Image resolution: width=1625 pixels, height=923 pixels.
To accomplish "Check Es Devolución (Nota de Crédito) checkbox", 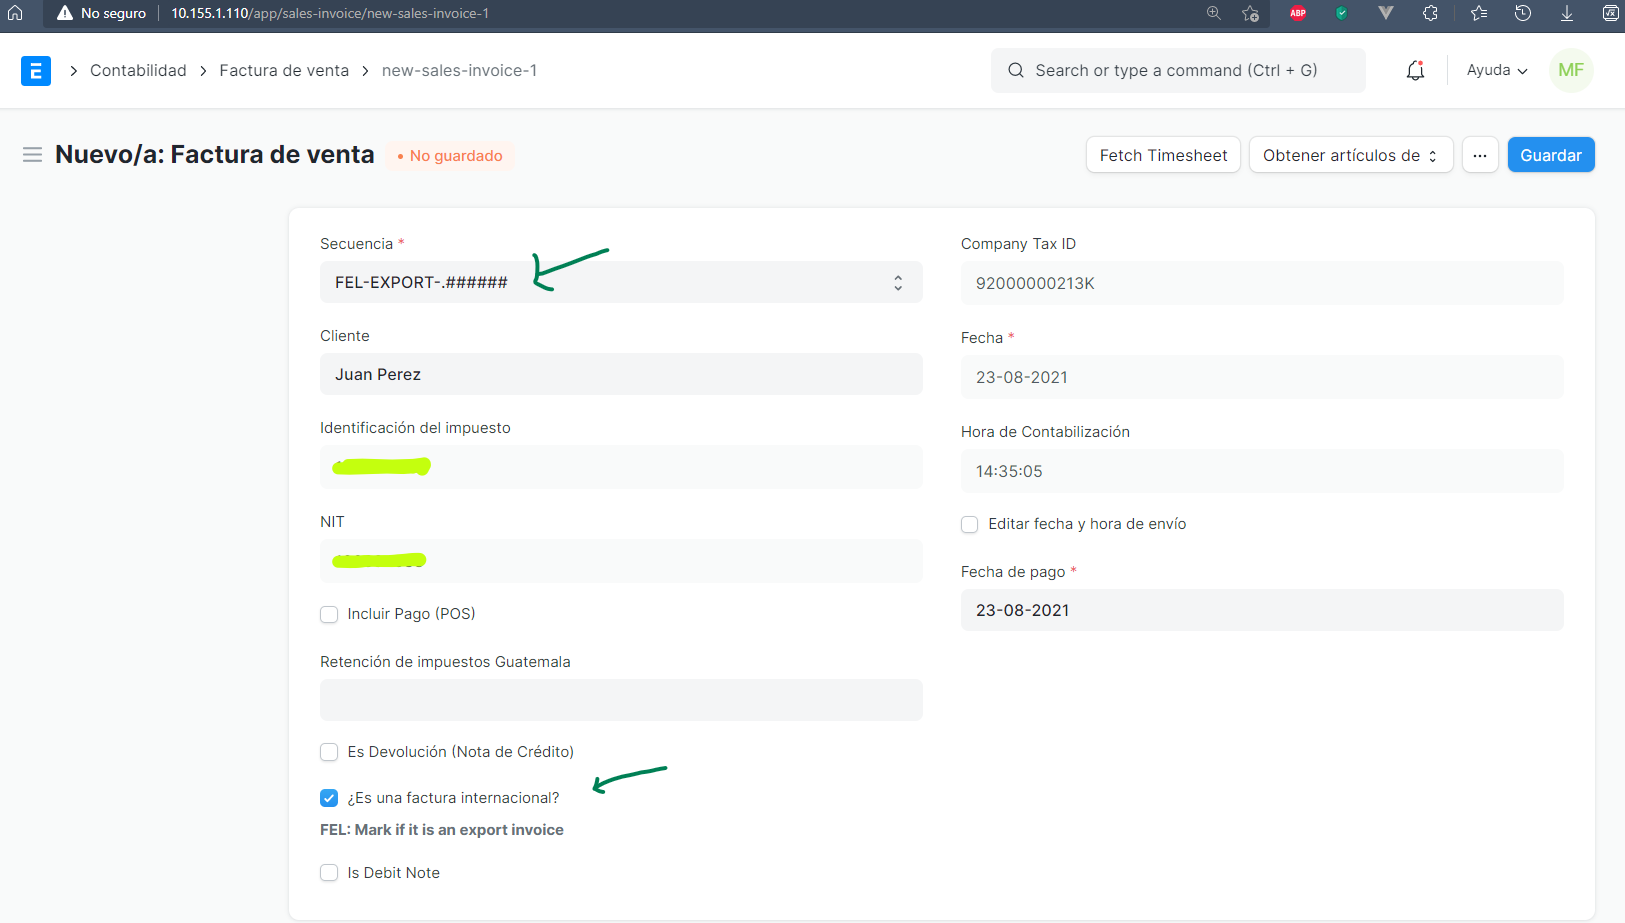I will [329, 752].
